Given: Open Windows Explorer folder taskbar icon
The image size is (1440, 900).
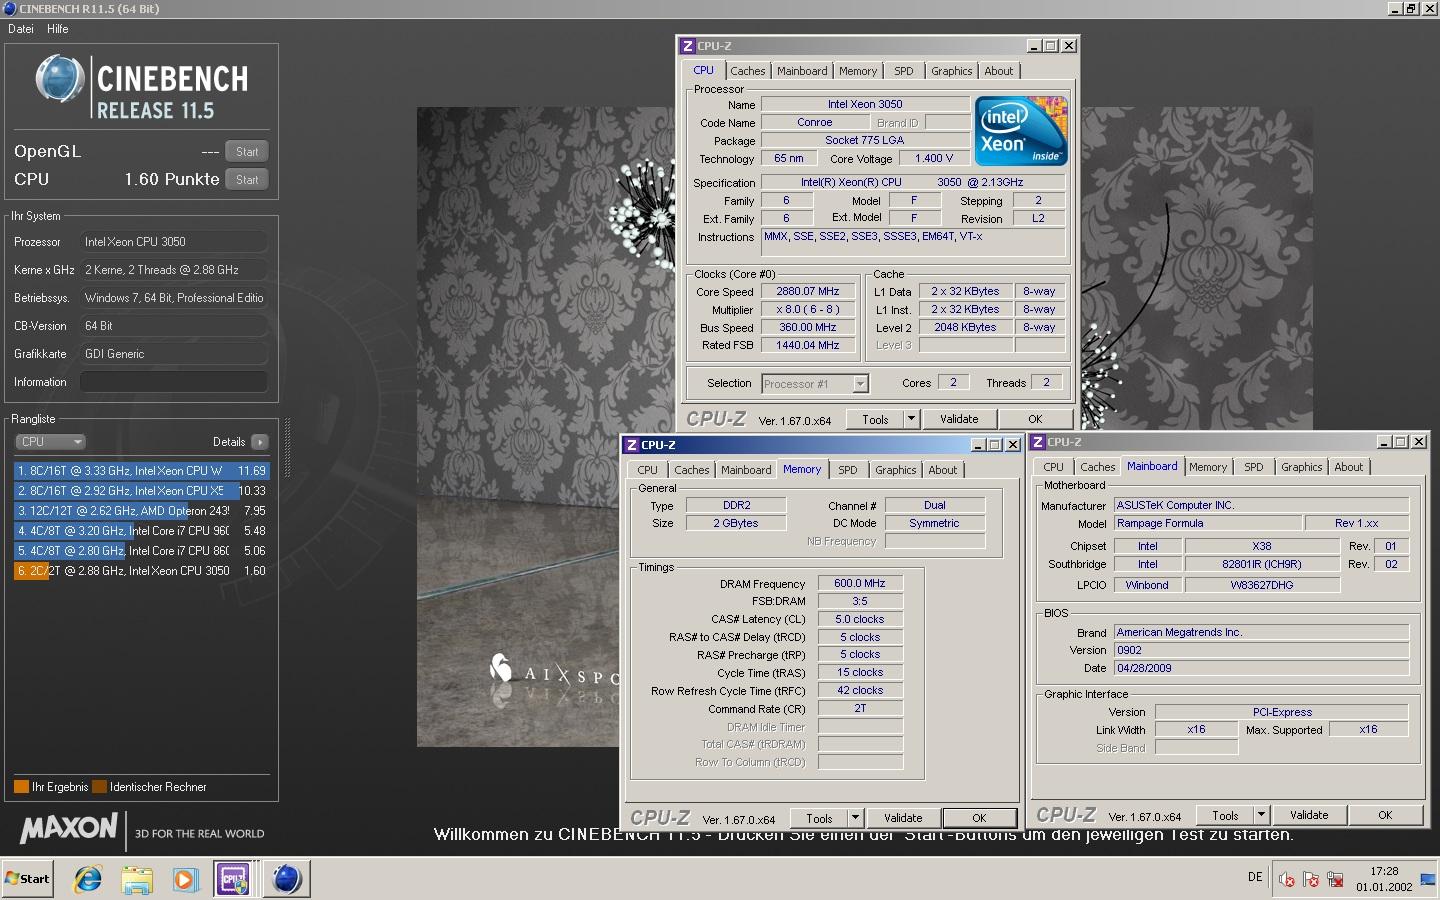Looking at the screenshot, I should [137, 879].
